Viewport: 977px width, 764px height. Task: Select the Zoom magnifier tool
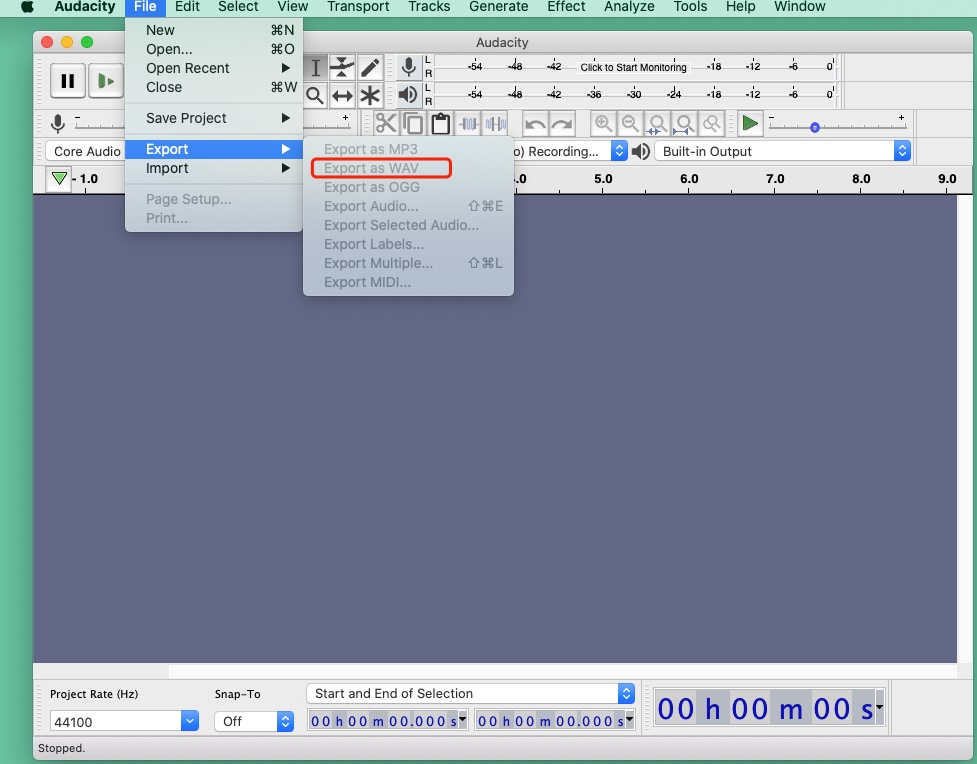[316, 95]
